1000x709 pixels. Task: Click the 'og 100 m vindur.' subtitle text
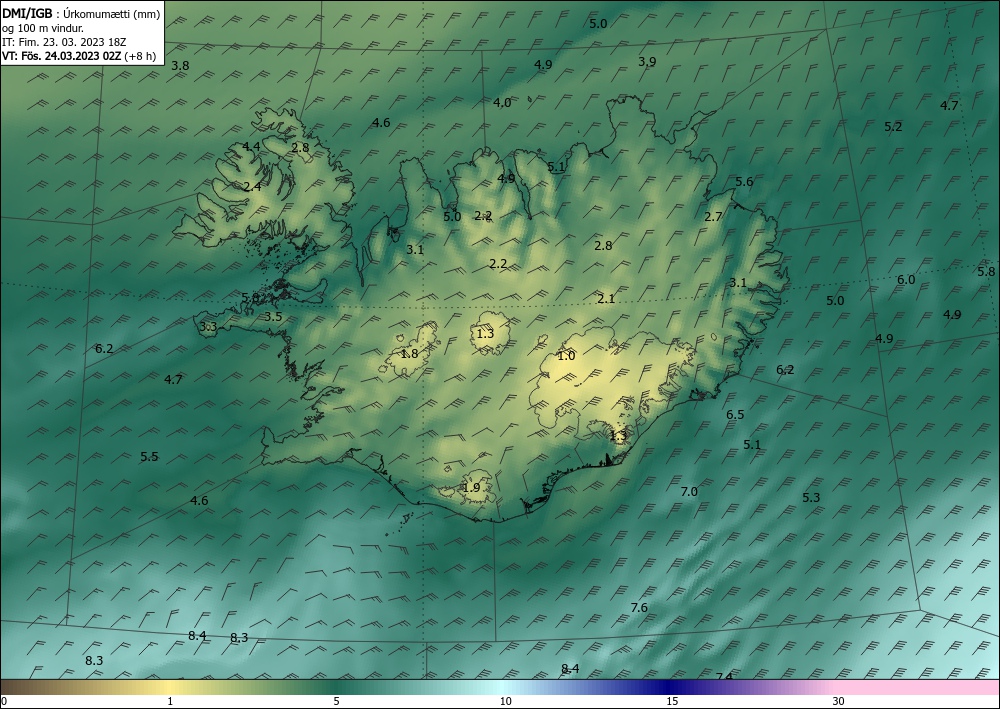[43, 28]
